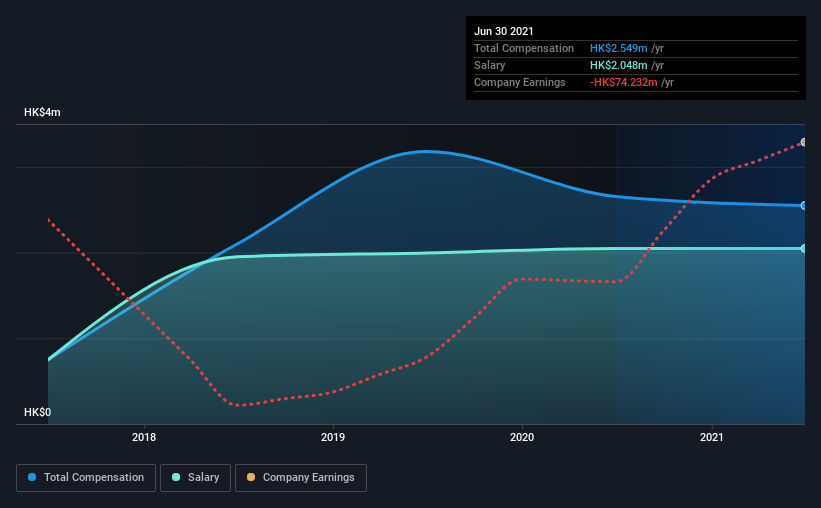Image resolution: width=821 pixels, height=508 pixels.
Task: Toggle the Total Compensation legend button
Action: (x=86, y=478)
